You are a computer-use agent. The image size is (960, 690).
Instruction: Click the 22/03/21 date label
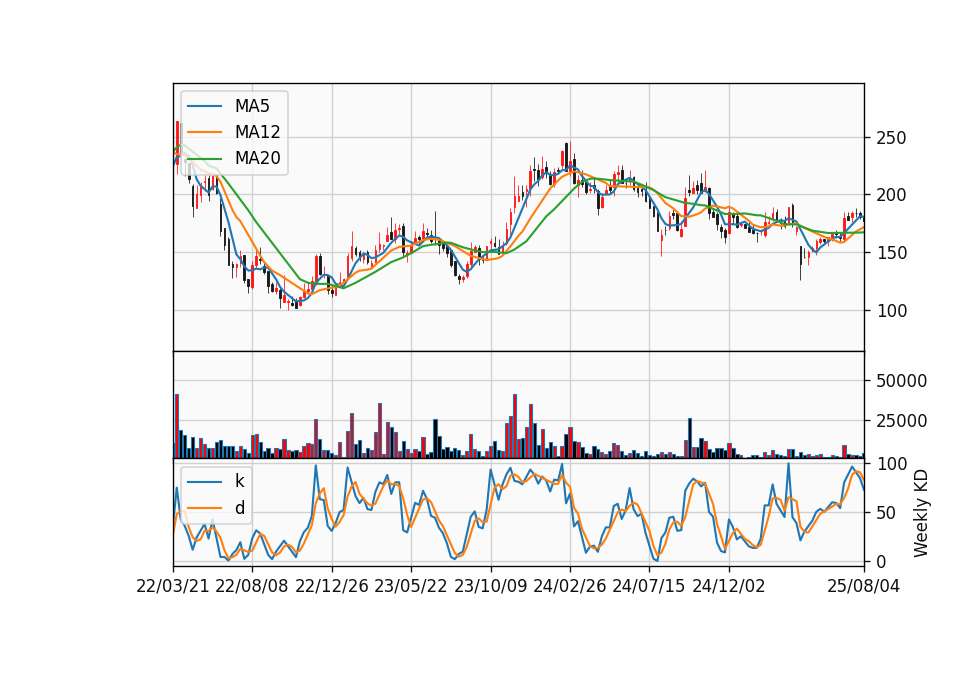173,586
